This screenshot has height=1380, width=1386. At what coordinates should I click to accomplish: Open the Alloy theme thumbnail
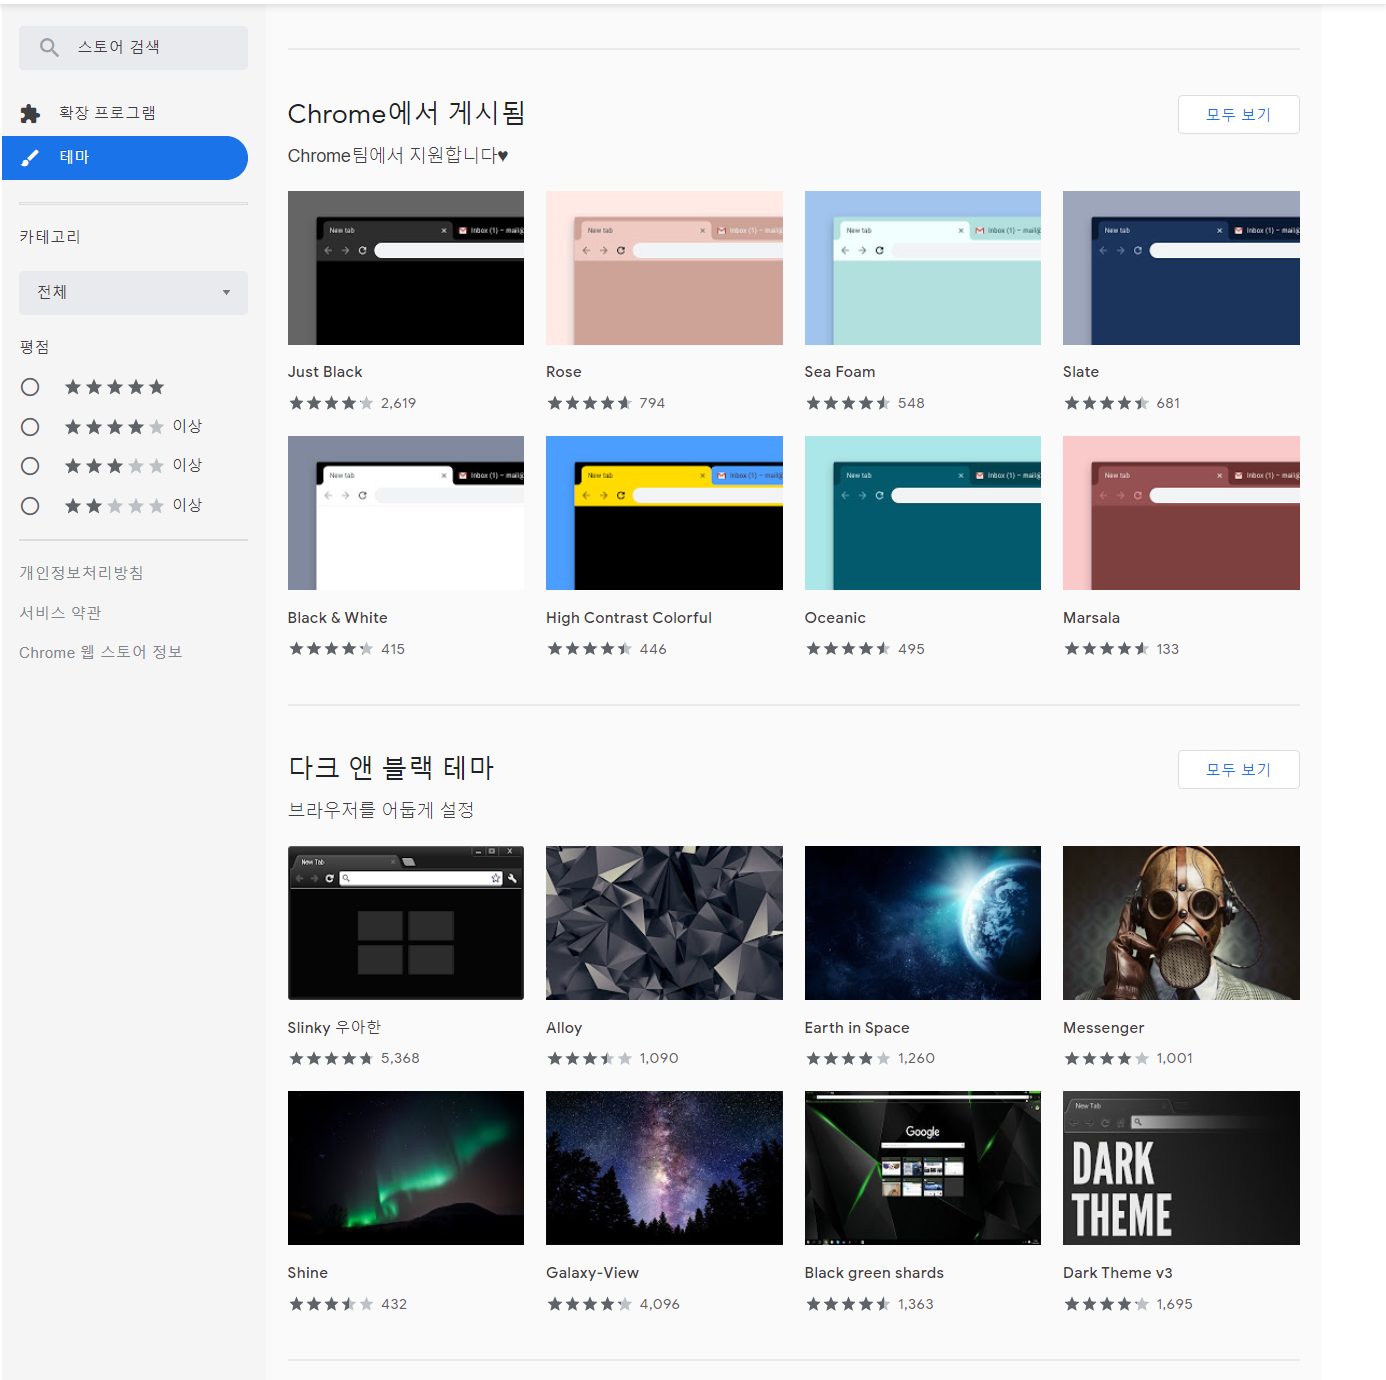click(664, 923)
